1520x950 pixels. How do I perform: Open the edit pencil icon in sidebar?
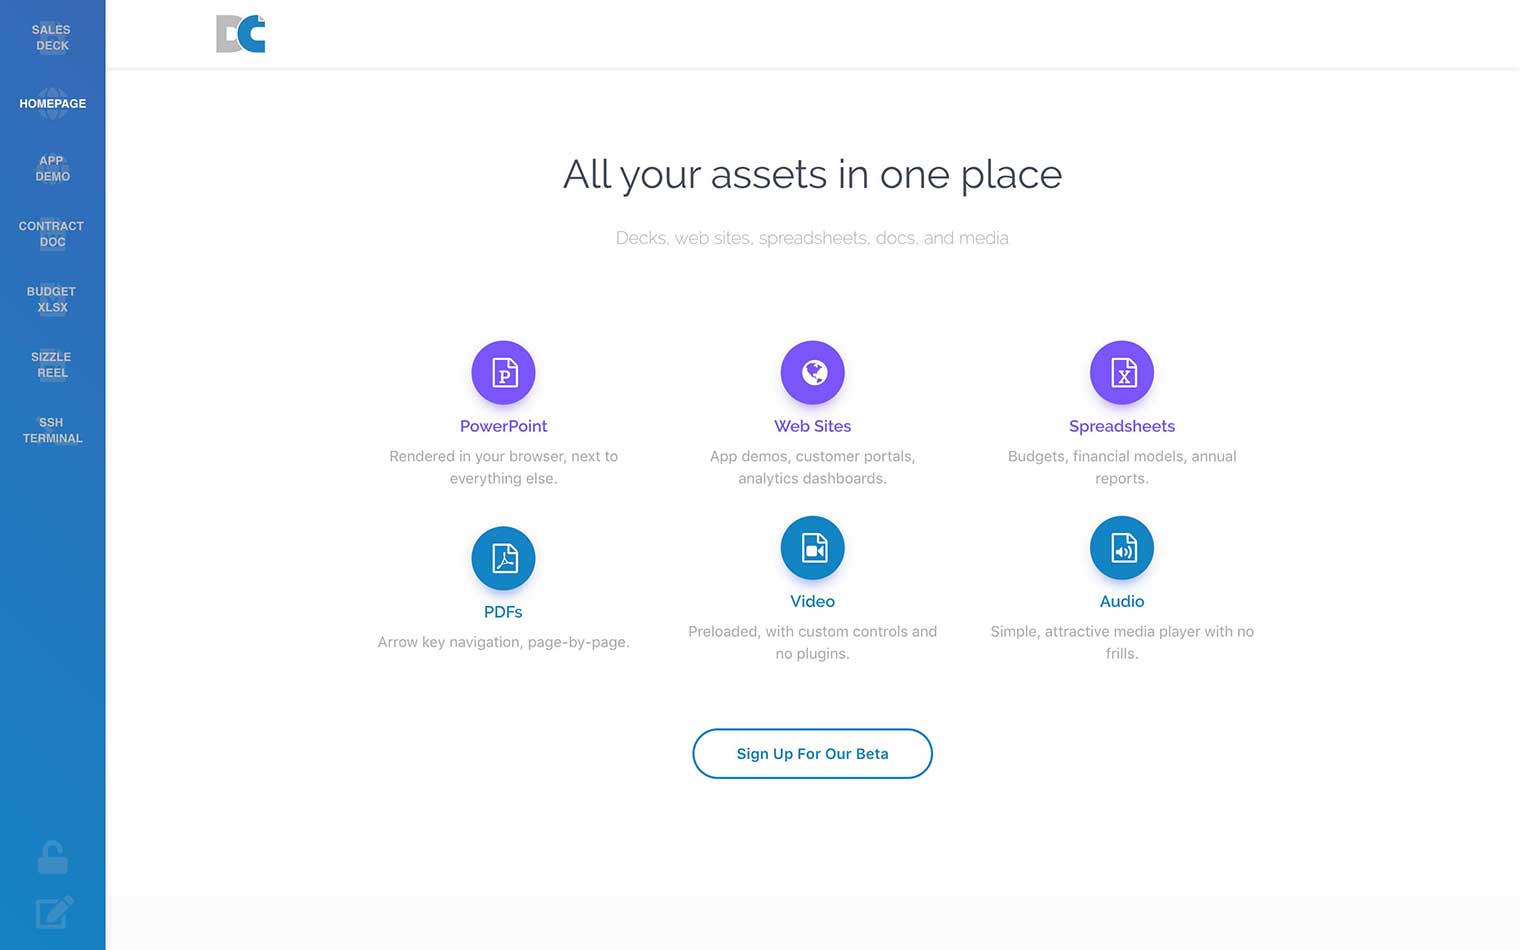[54, 911]
